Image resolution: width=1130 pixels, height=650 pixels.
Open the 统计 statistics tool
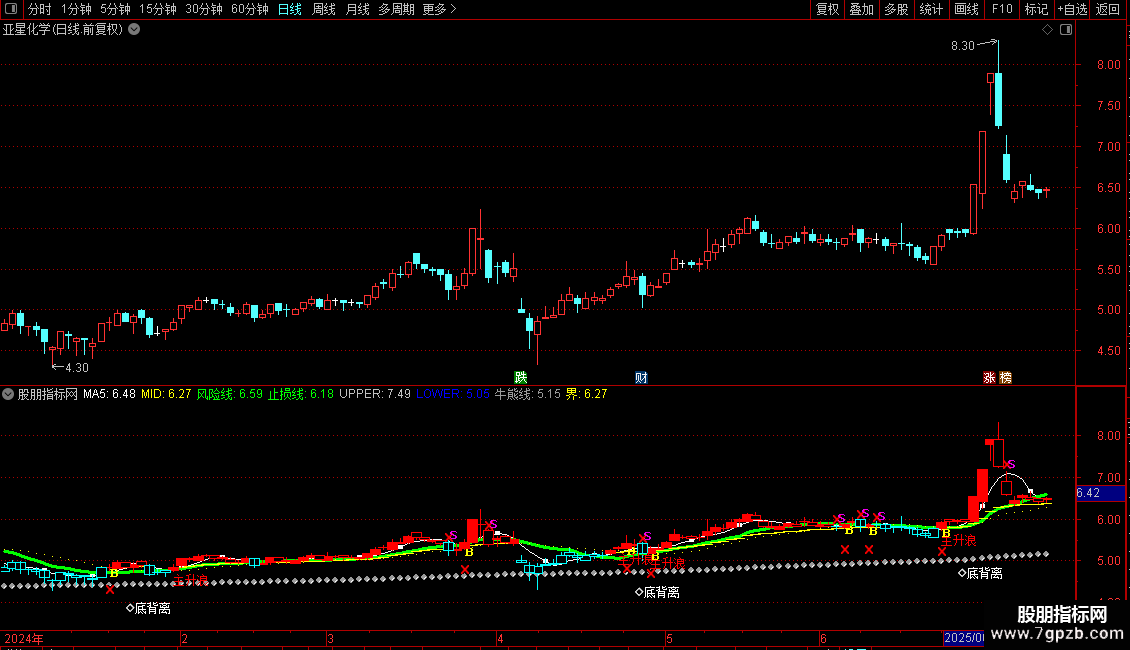pyautogui.click(x=930, y=9)
